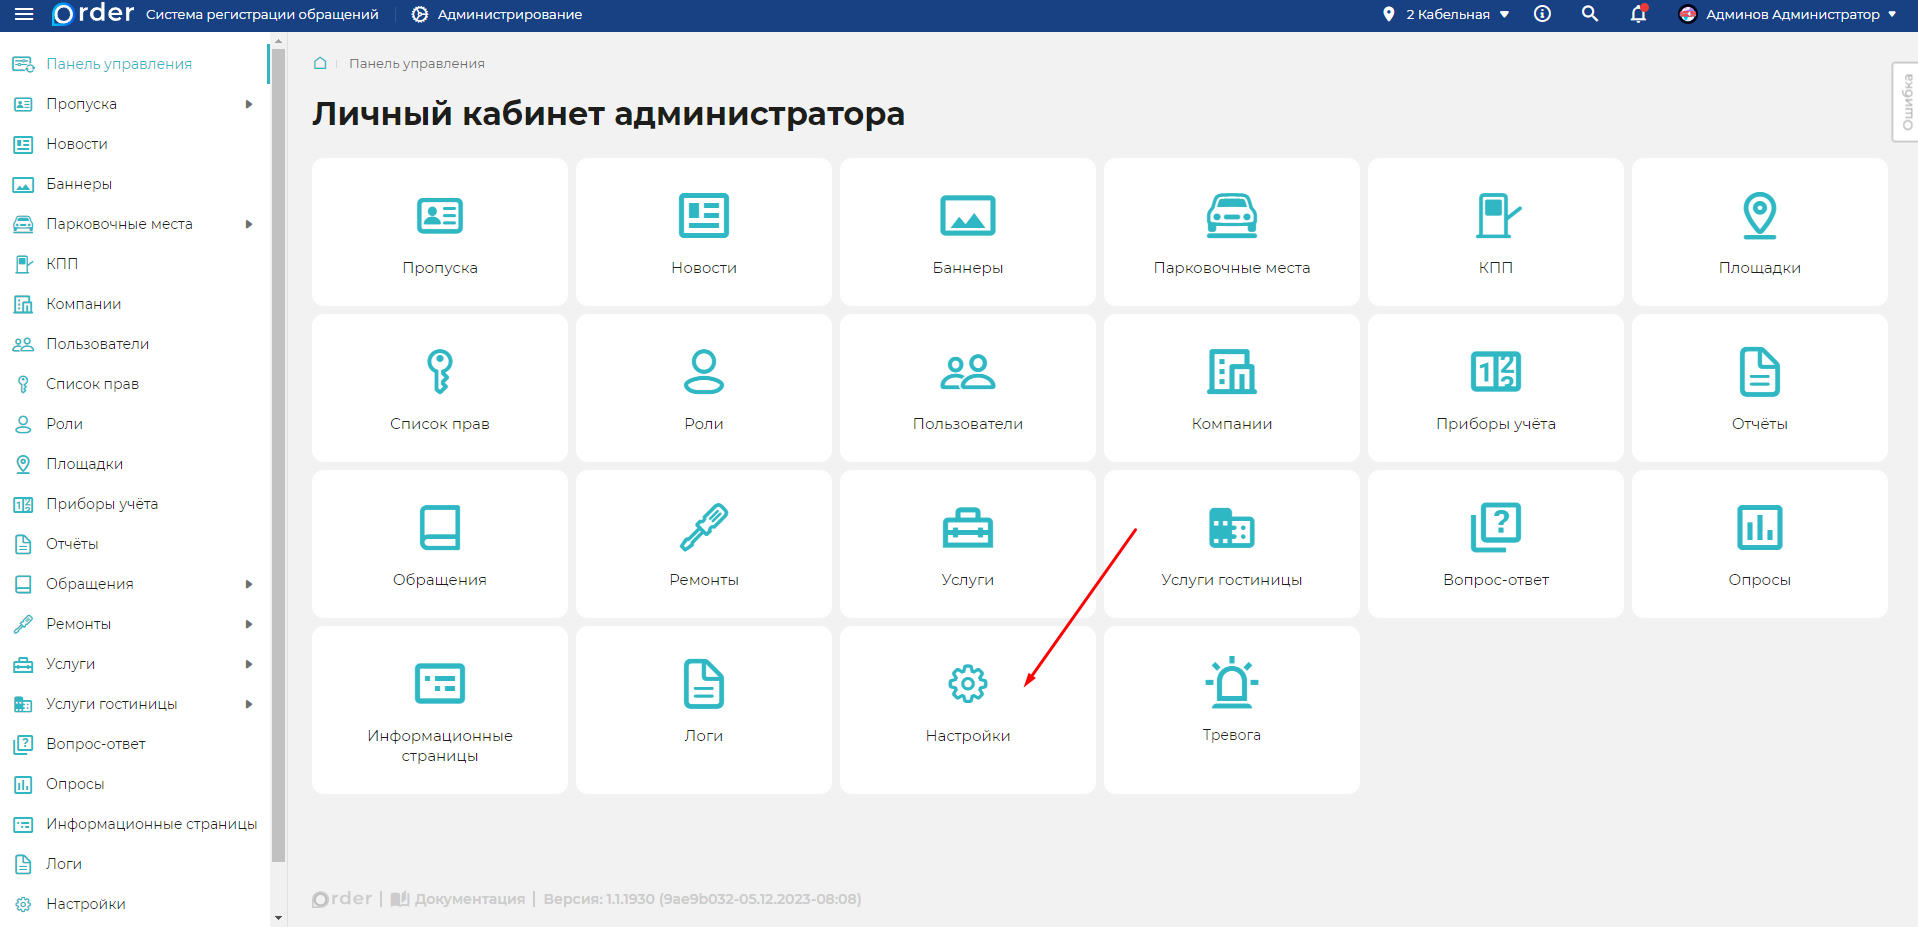Viewport: 1918px width, 927px height.
Task: Click the search magnifier icon
Action: click(1589, 14)
